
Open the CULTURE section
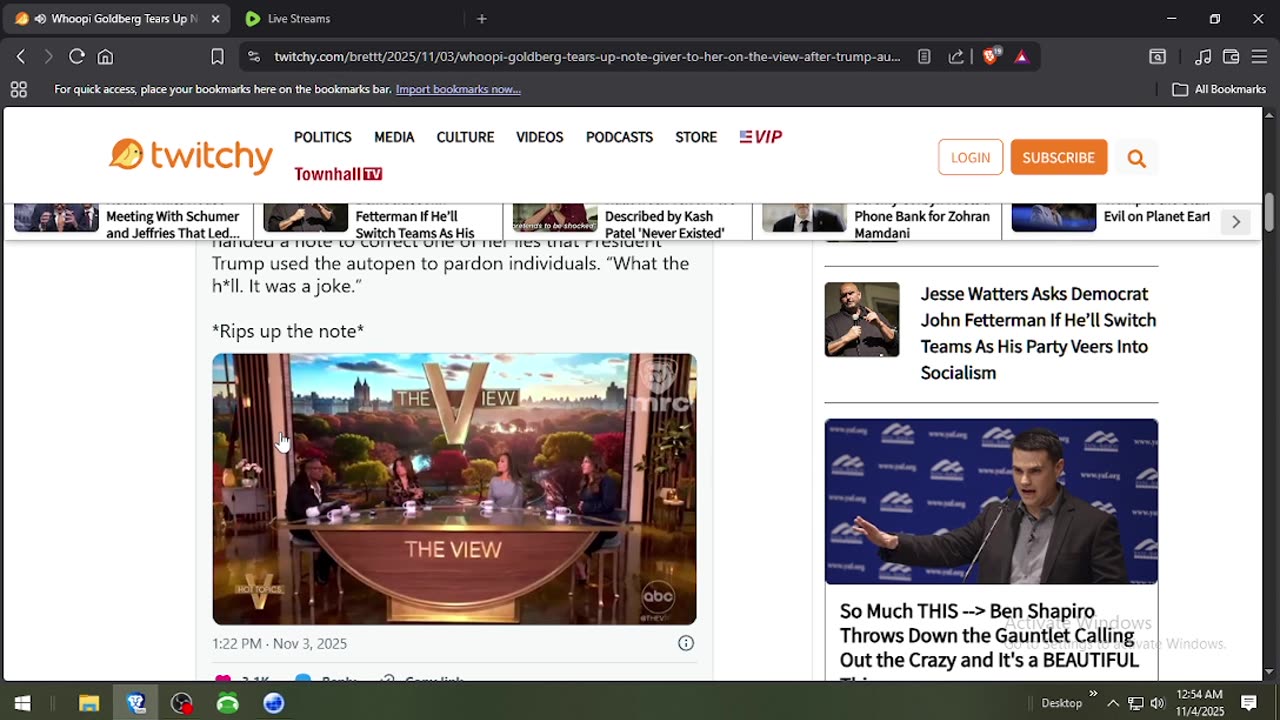pos(465,137)
